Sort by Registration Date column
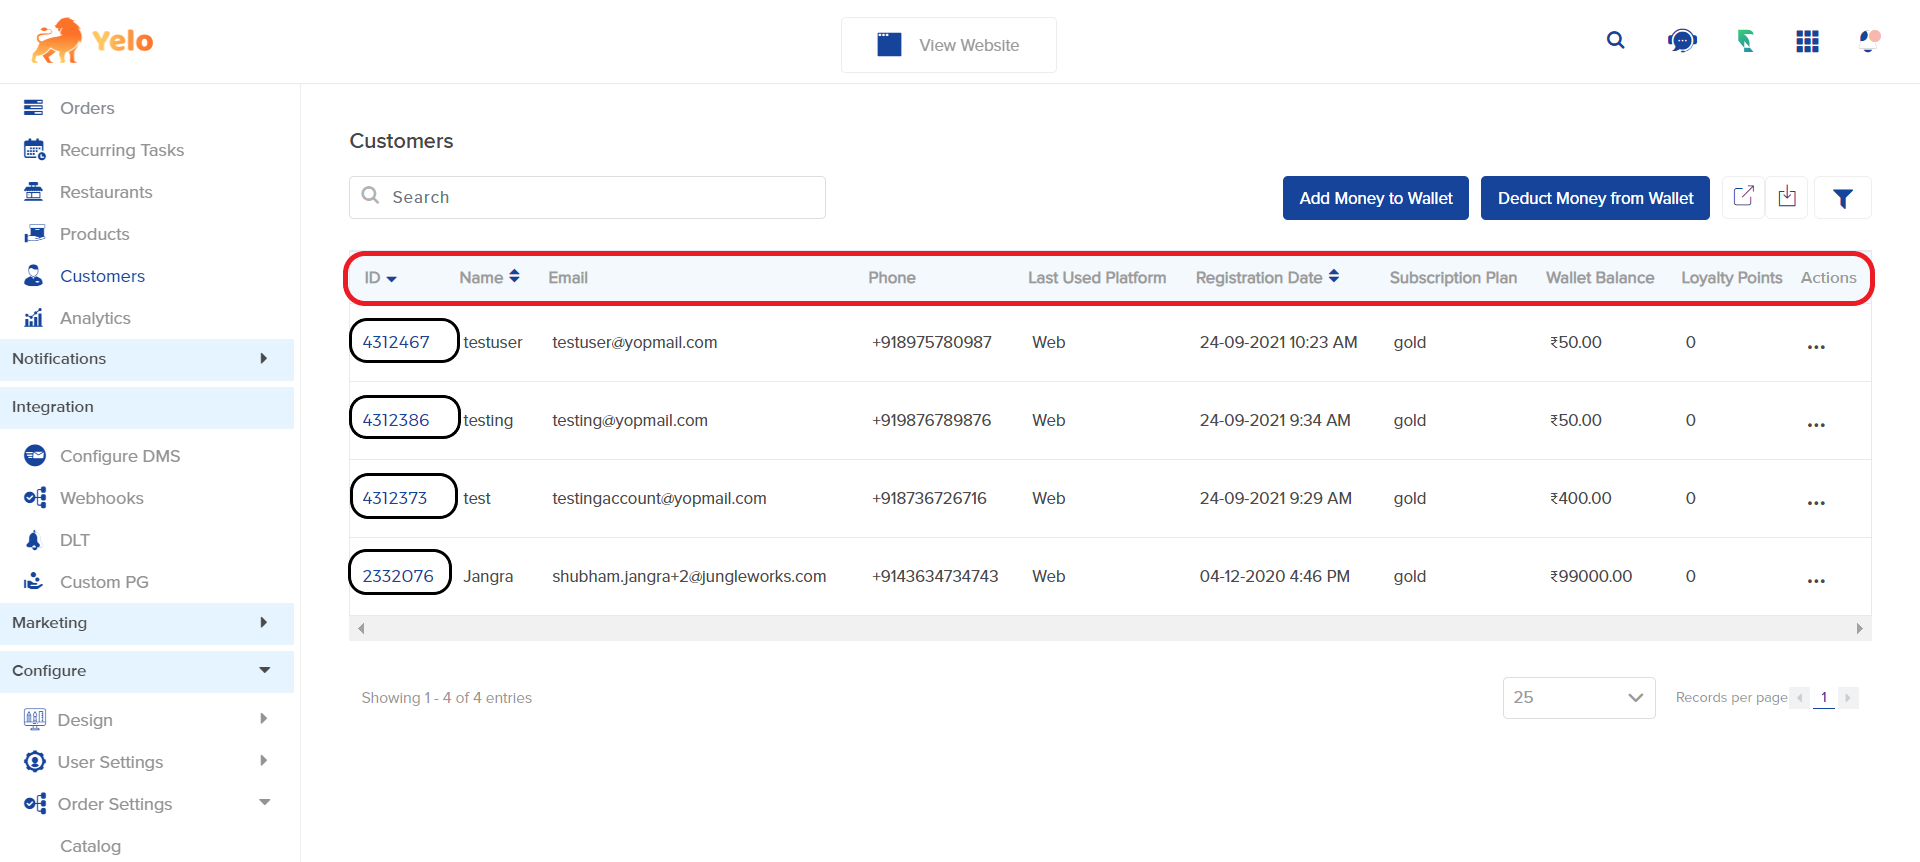1920x862 pixels. [1267, 277]
